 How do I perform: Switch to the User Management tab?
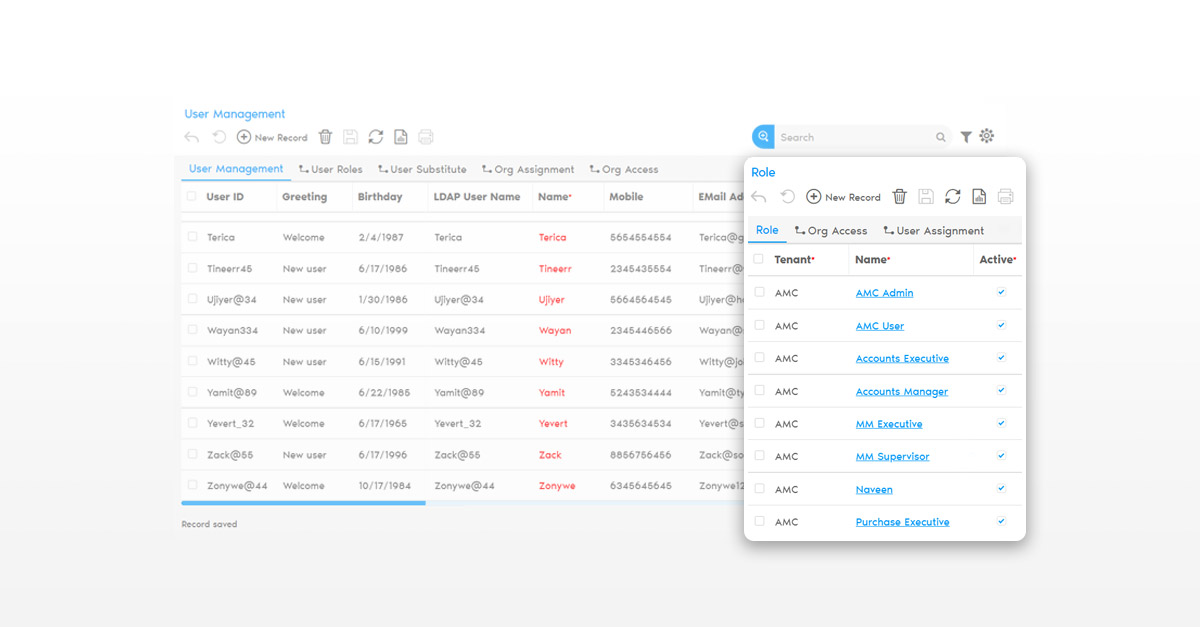pyautogui.click(x=236, y=169)
